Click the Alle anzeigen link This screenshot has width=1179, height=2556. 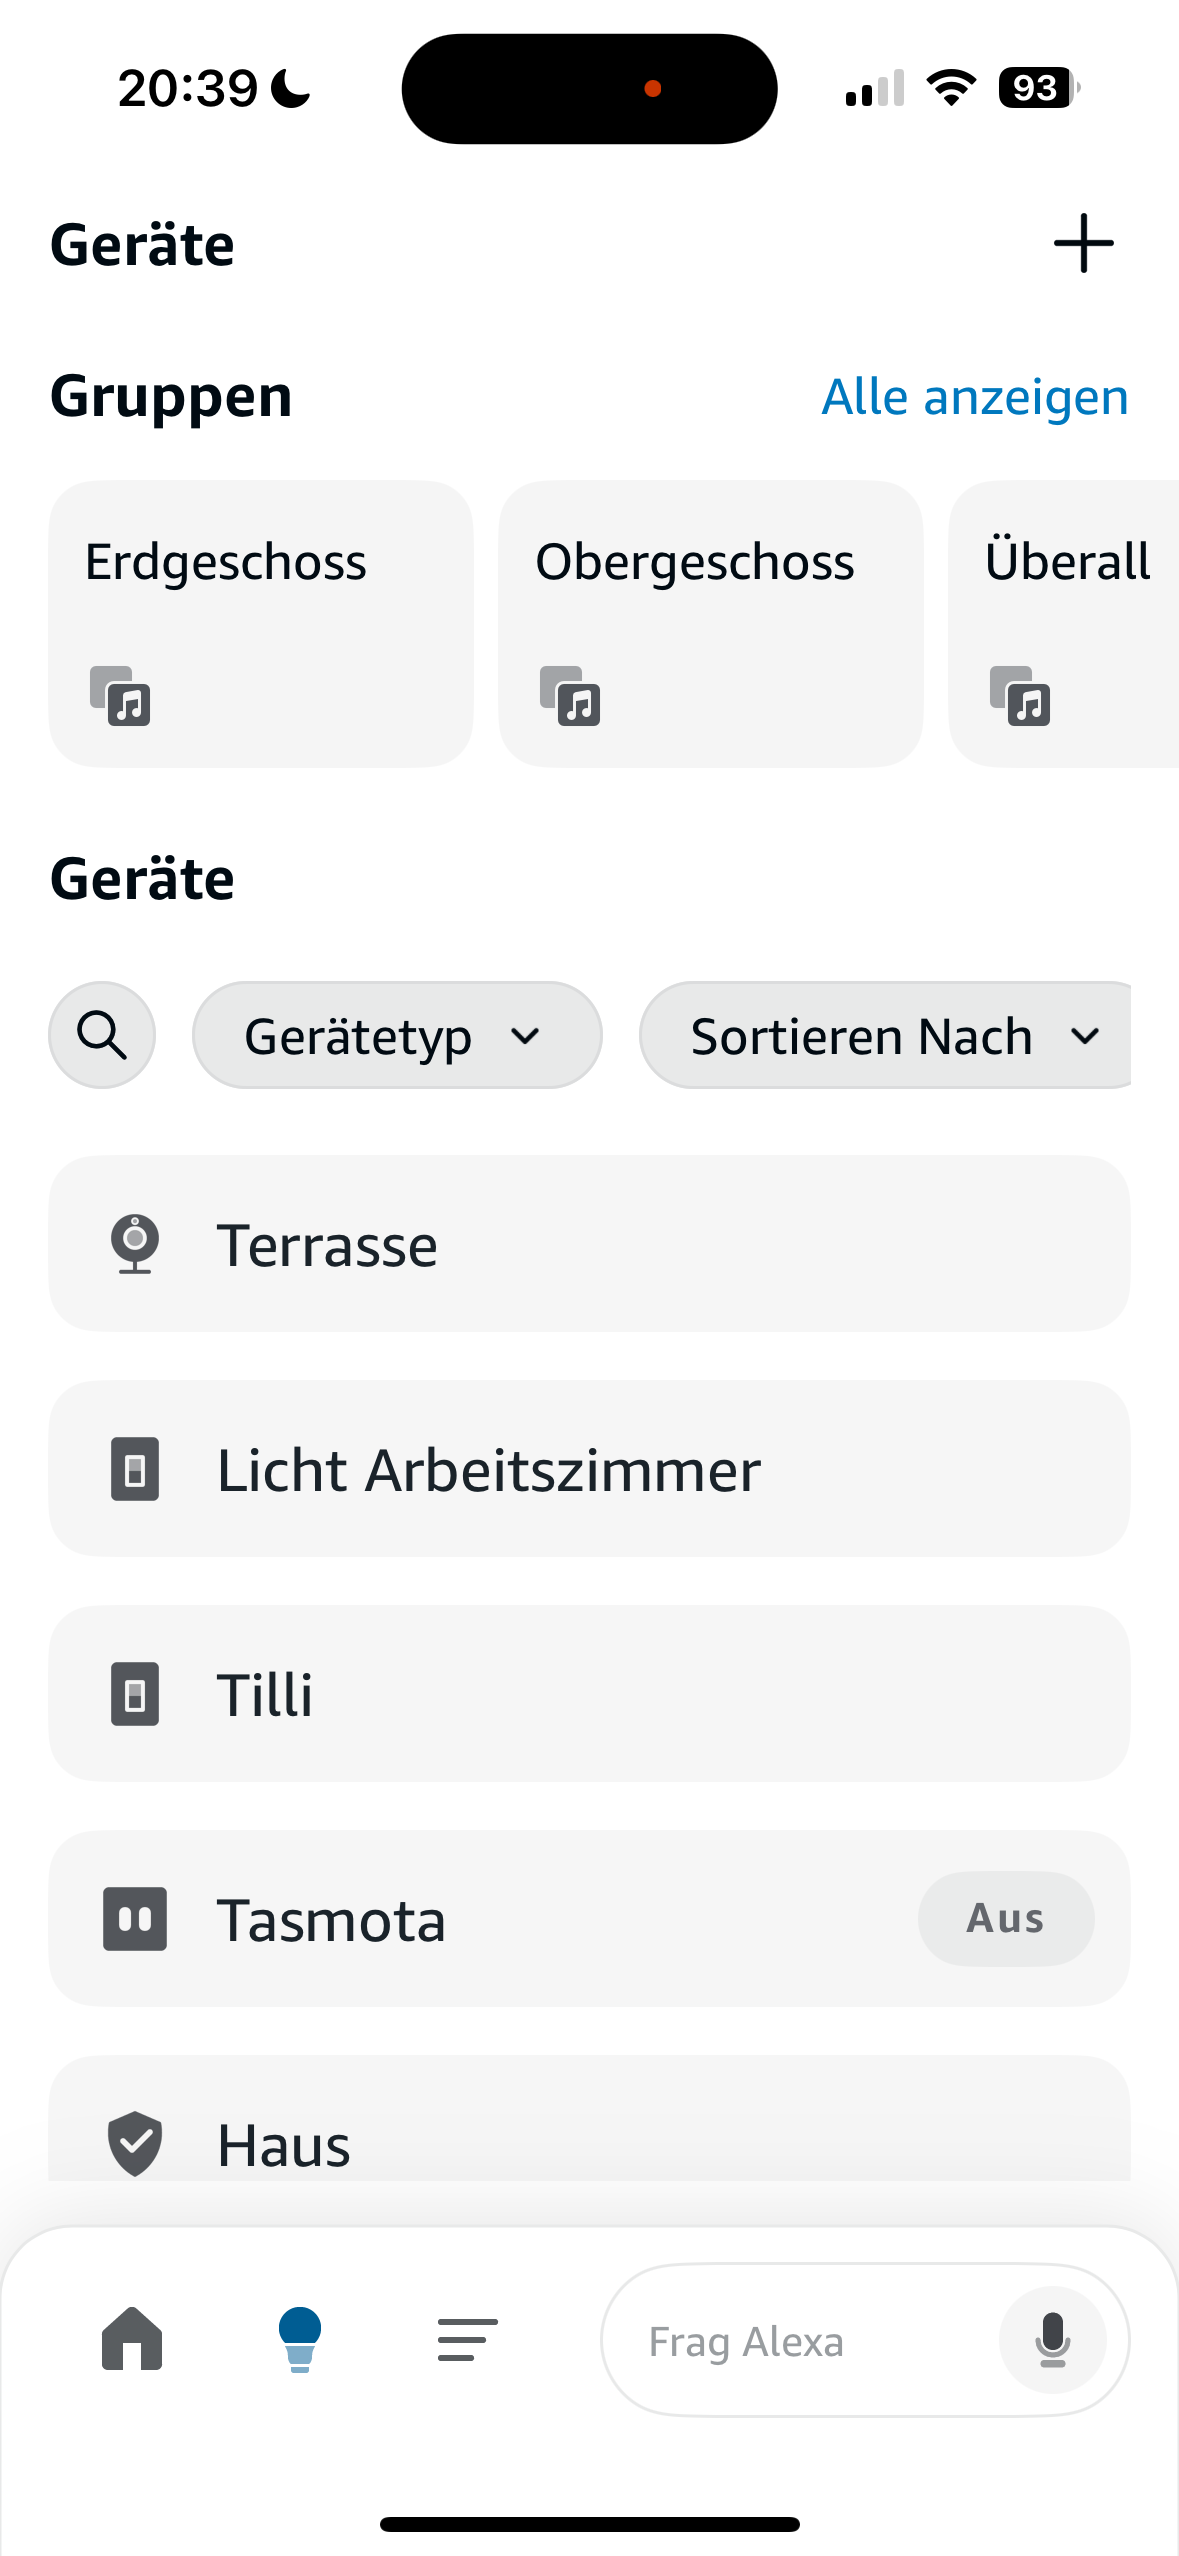pyautogui.click(x=974, y=397)
